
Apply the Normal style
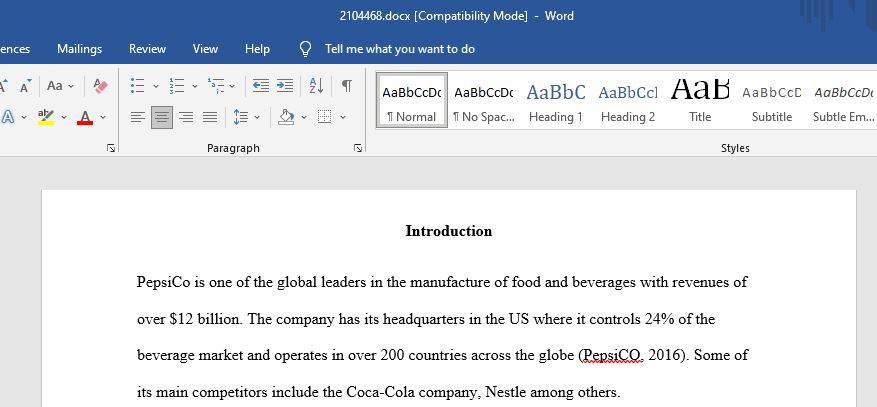point(412,100)
